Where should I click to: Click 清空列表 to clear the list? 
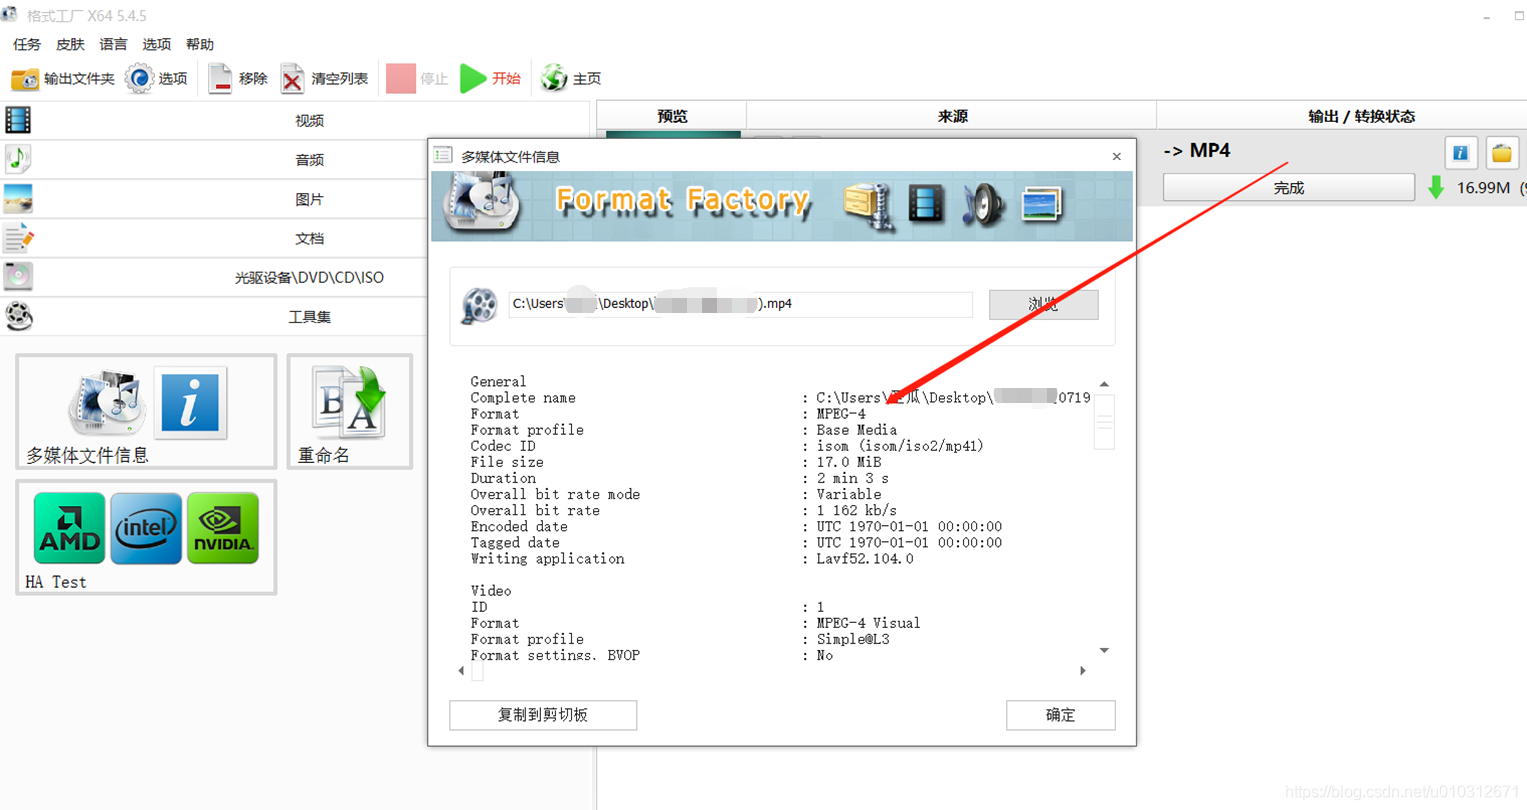[x=324, y=78]
